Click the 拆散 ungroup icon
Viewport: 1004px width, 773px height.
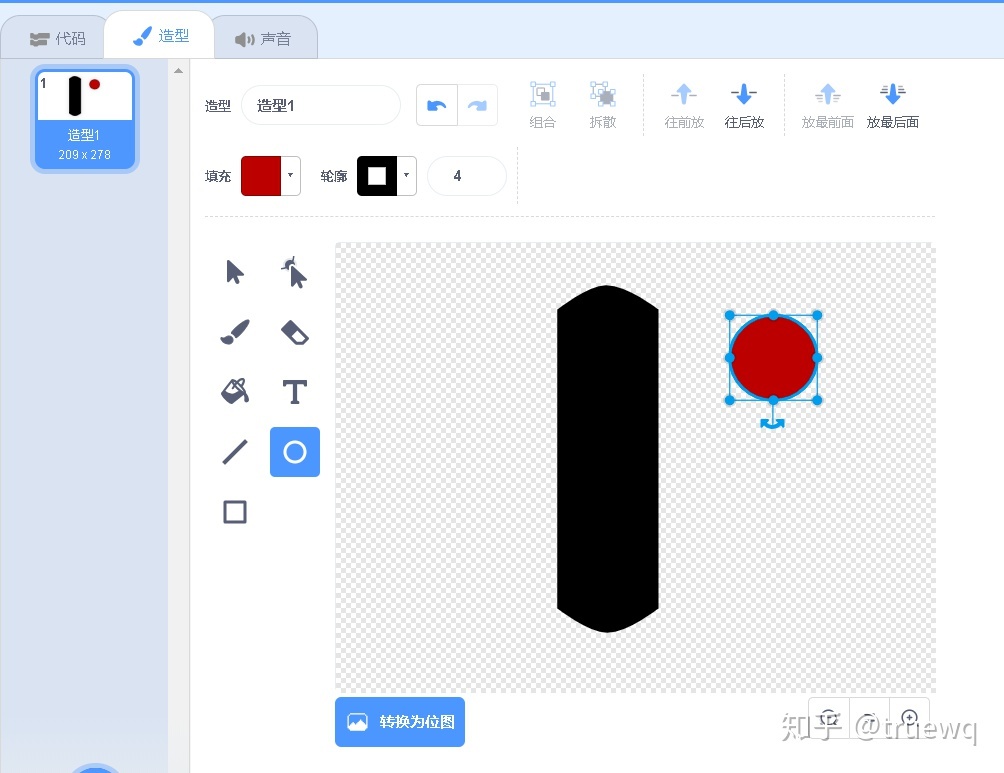point(603,105)
